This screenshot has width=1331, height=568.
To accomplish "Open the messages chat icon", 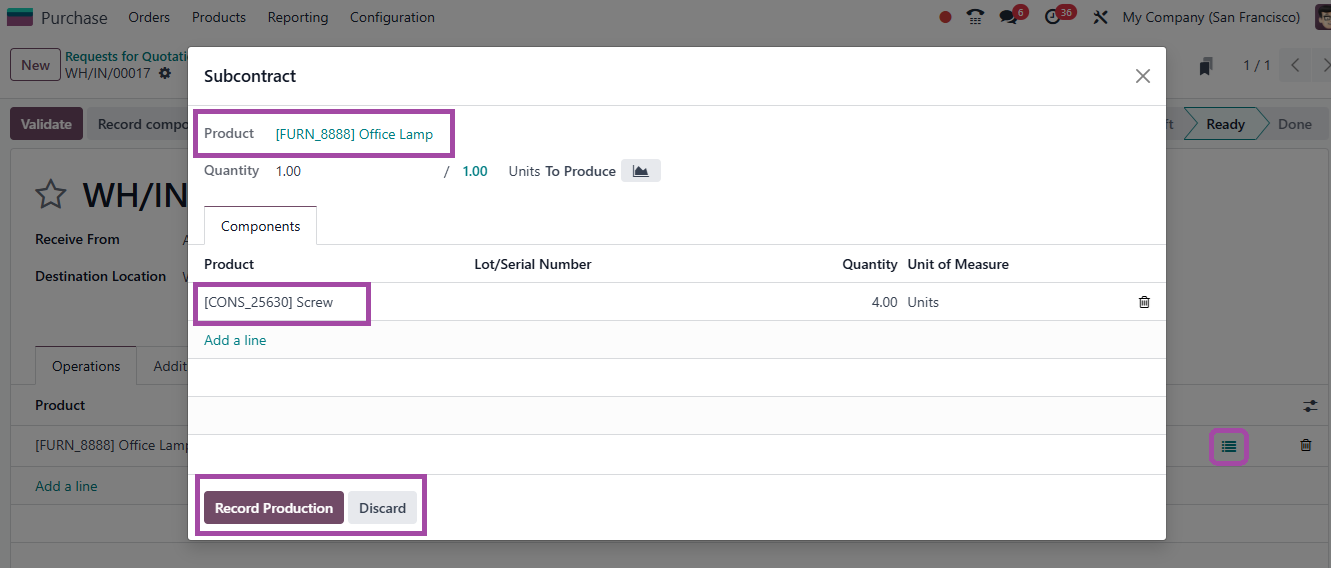I will (1008, 17).
